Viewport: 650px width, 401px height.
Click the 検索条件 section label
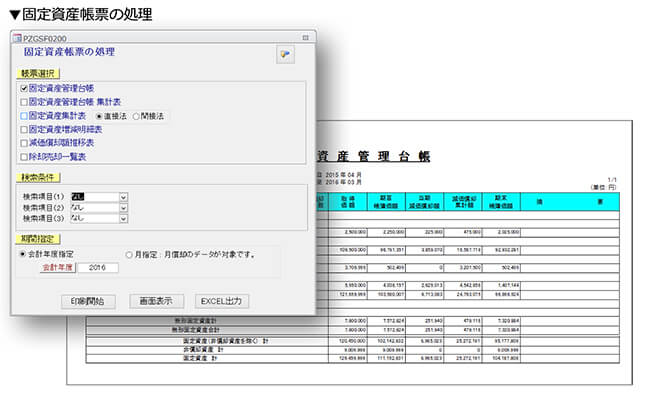coord(38,177)
